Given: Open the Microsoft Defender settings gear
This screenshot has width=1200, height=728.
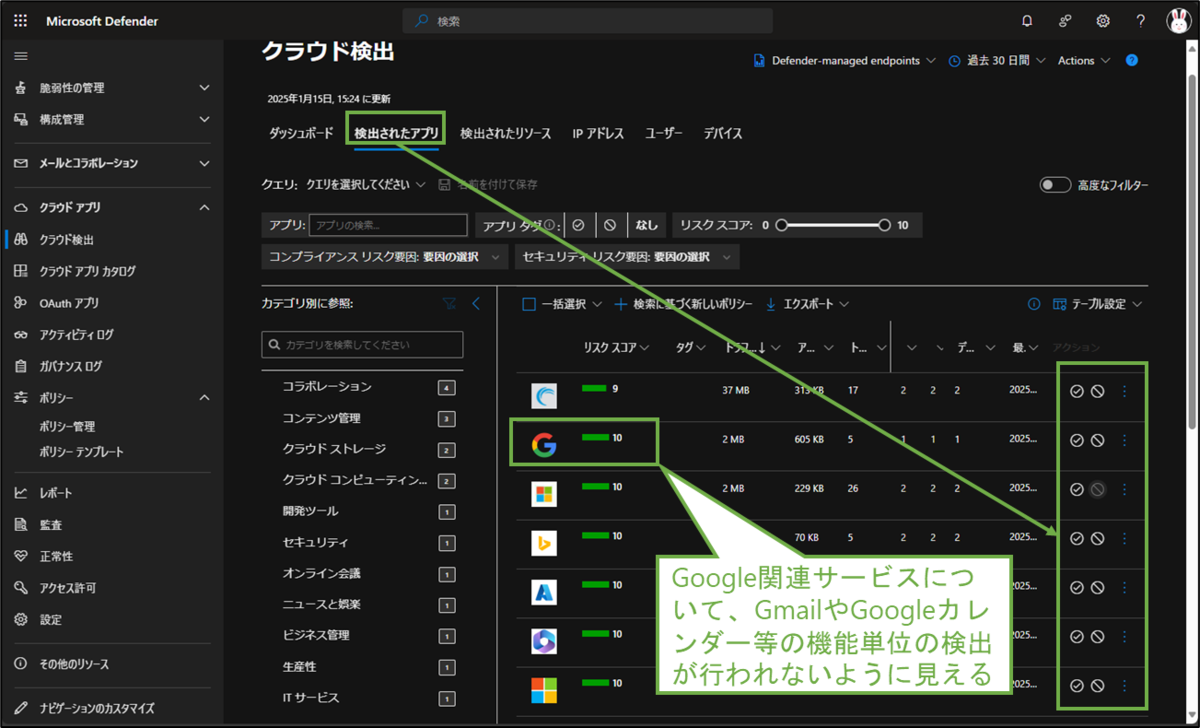Looking at the screenshot, I should click(1102, 20).
